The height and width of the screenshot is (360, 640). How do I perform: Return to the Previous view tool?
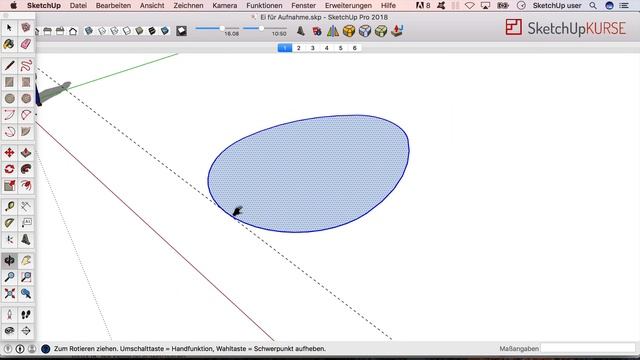(x=26, y=293)
